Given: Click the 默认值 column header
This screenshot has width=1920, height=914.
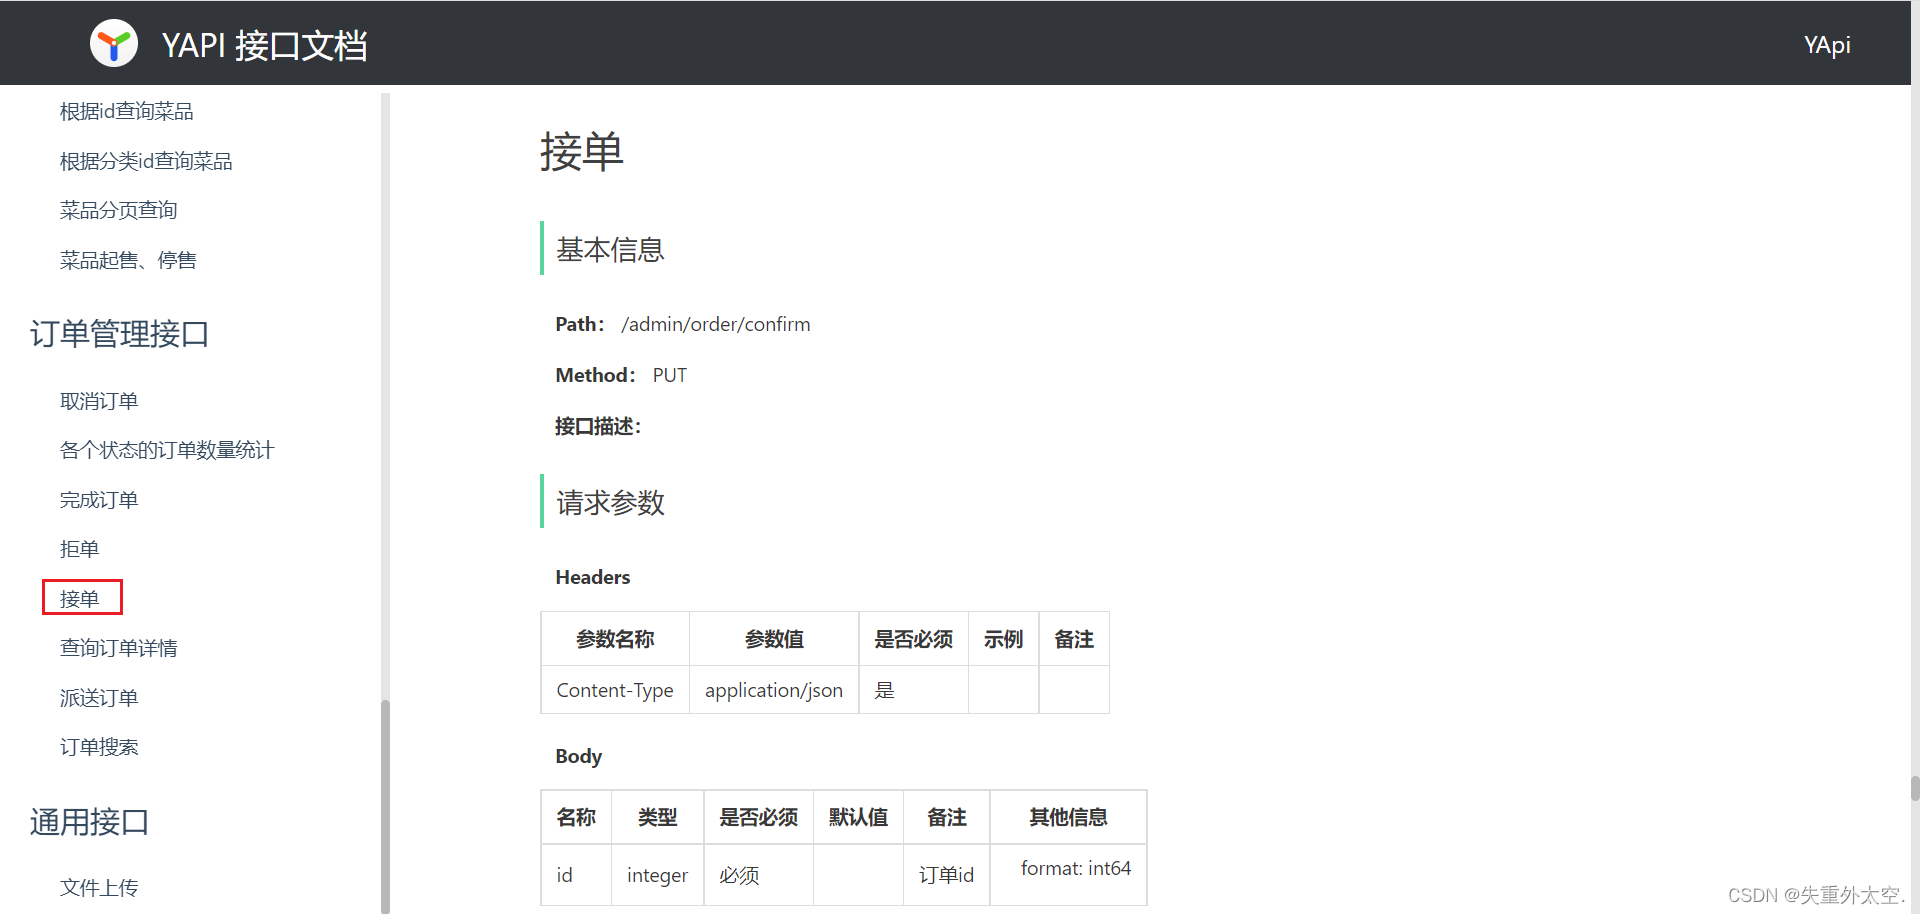Looking at the screenshot, I should [x=858, y=817].
